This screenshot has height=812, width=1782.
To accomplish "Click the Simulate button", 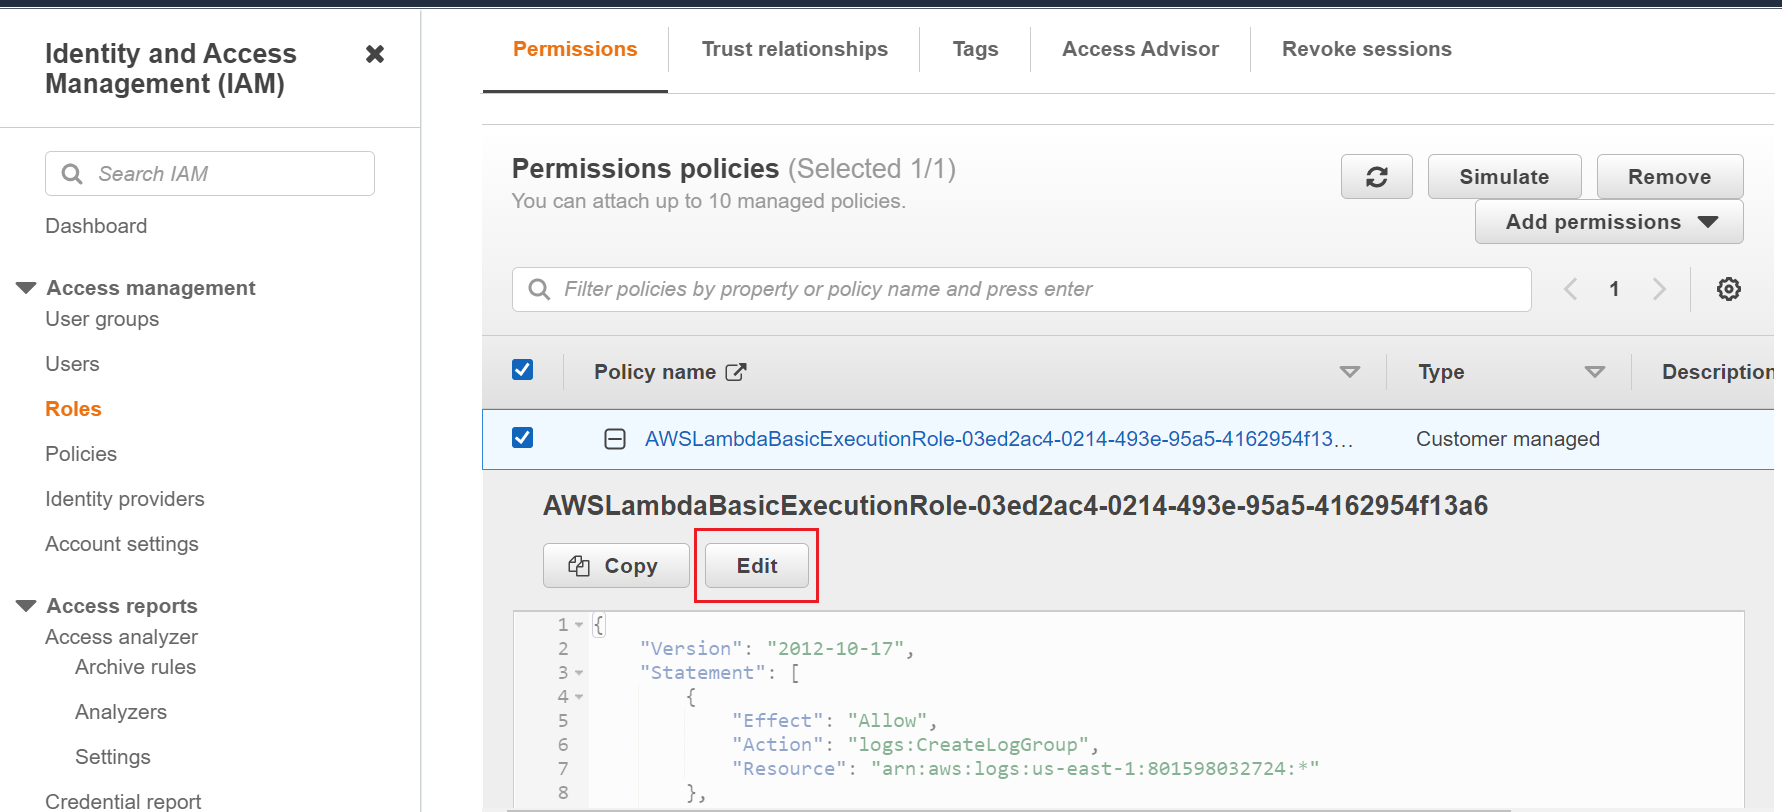I will click(1505, 177).
